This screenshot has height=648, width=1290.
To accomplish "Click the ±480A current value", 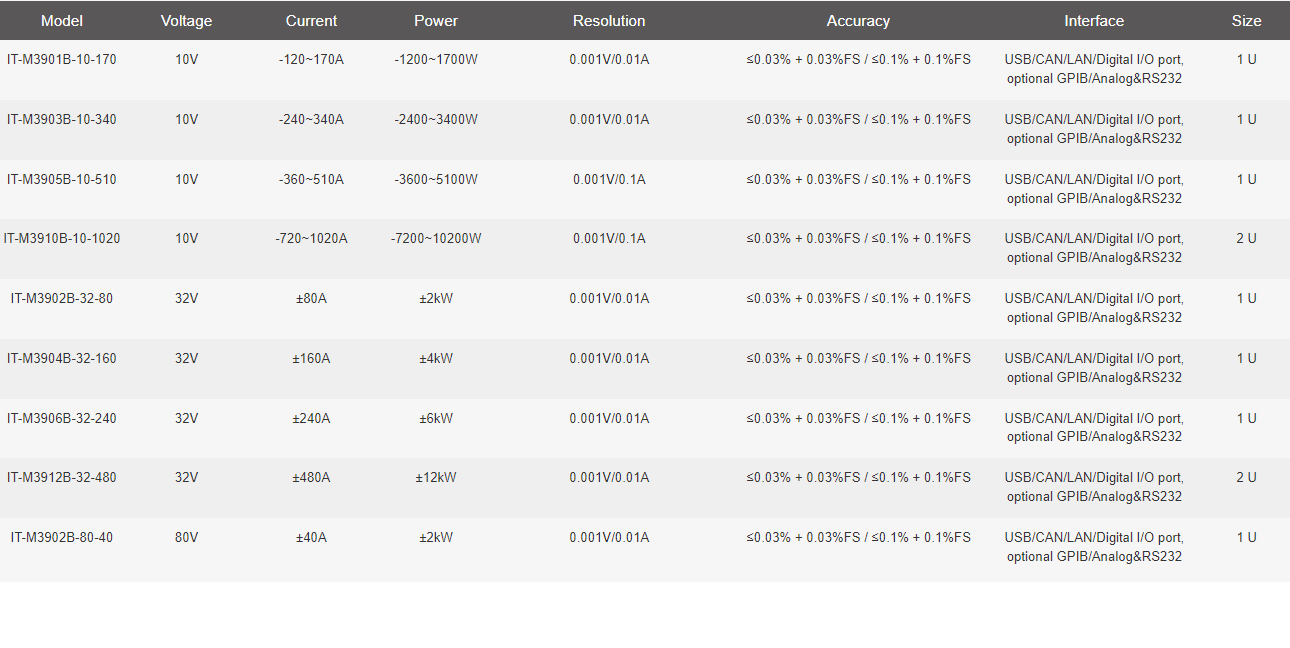I will tap(311, 477).
